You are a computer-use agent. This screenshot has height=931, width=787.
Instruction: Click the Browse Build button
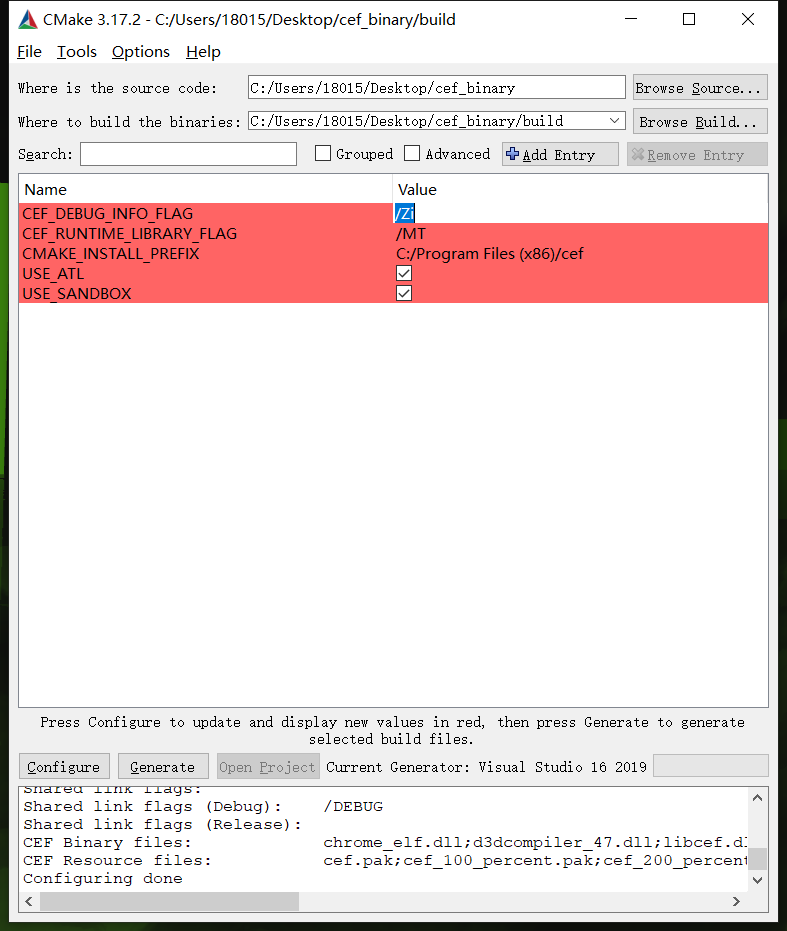[700, 122]
